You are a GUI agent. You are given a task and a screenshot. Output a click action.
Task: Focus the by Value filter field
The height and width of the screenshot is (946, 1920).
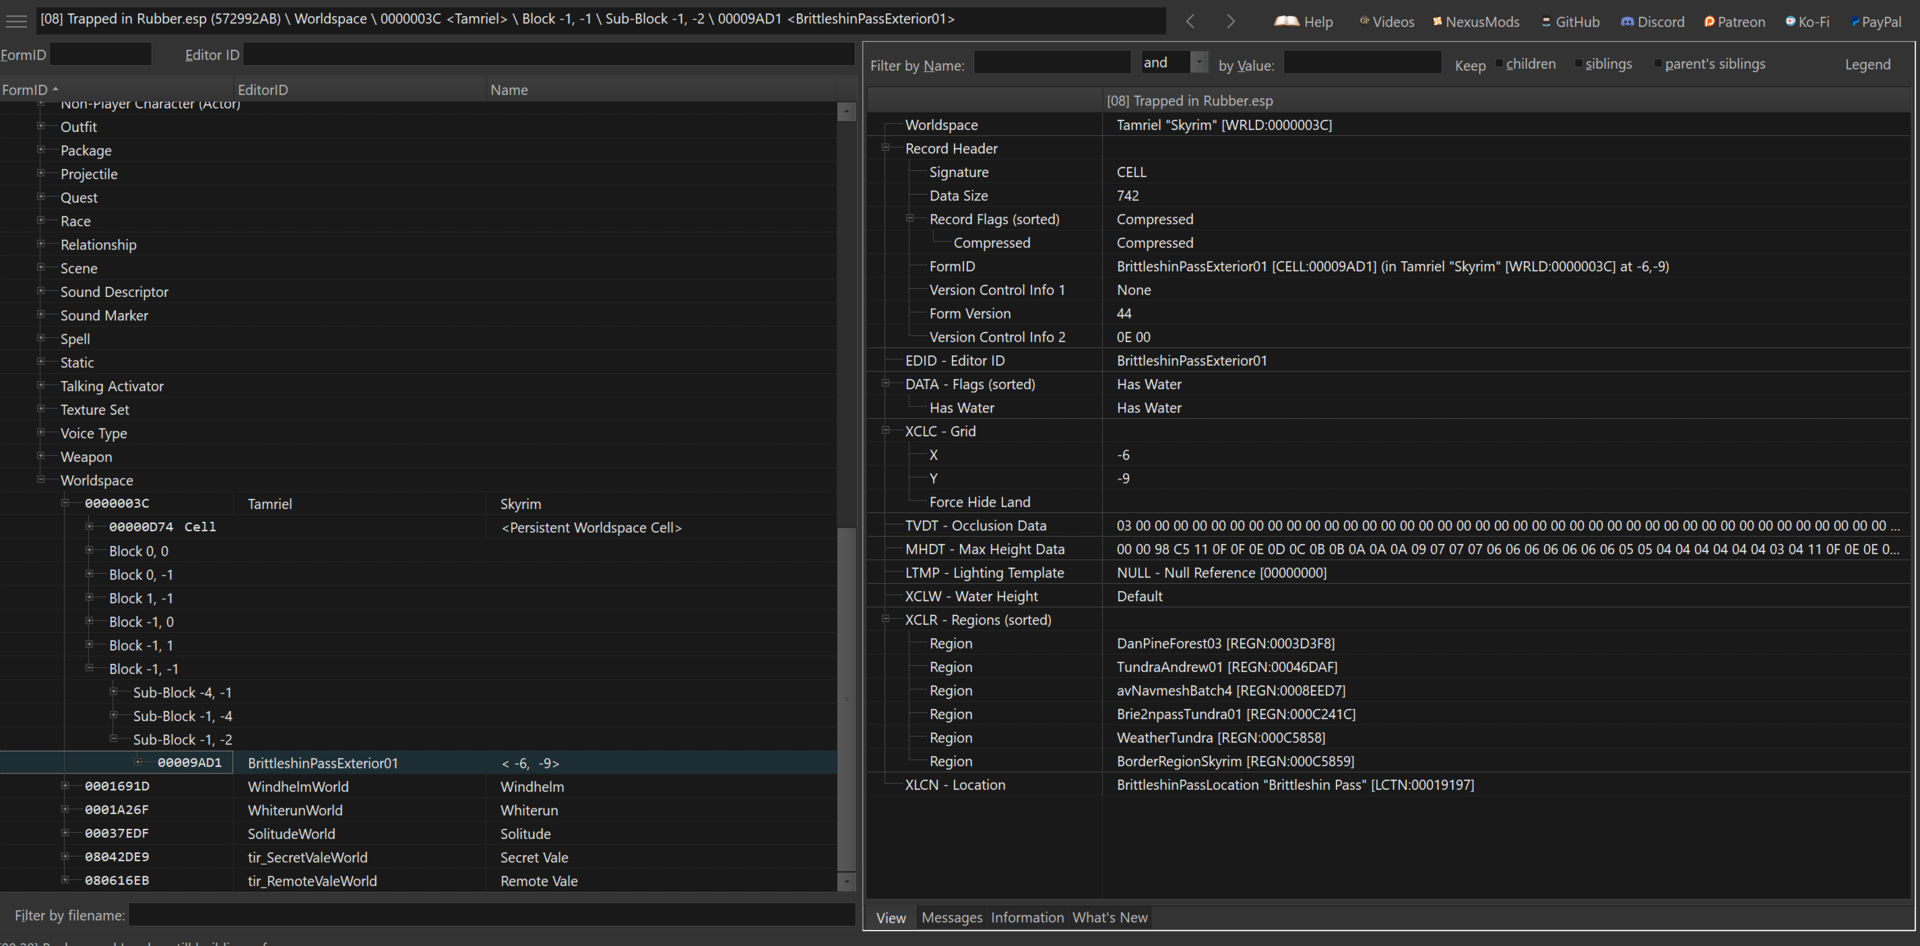click(1362, 62)
